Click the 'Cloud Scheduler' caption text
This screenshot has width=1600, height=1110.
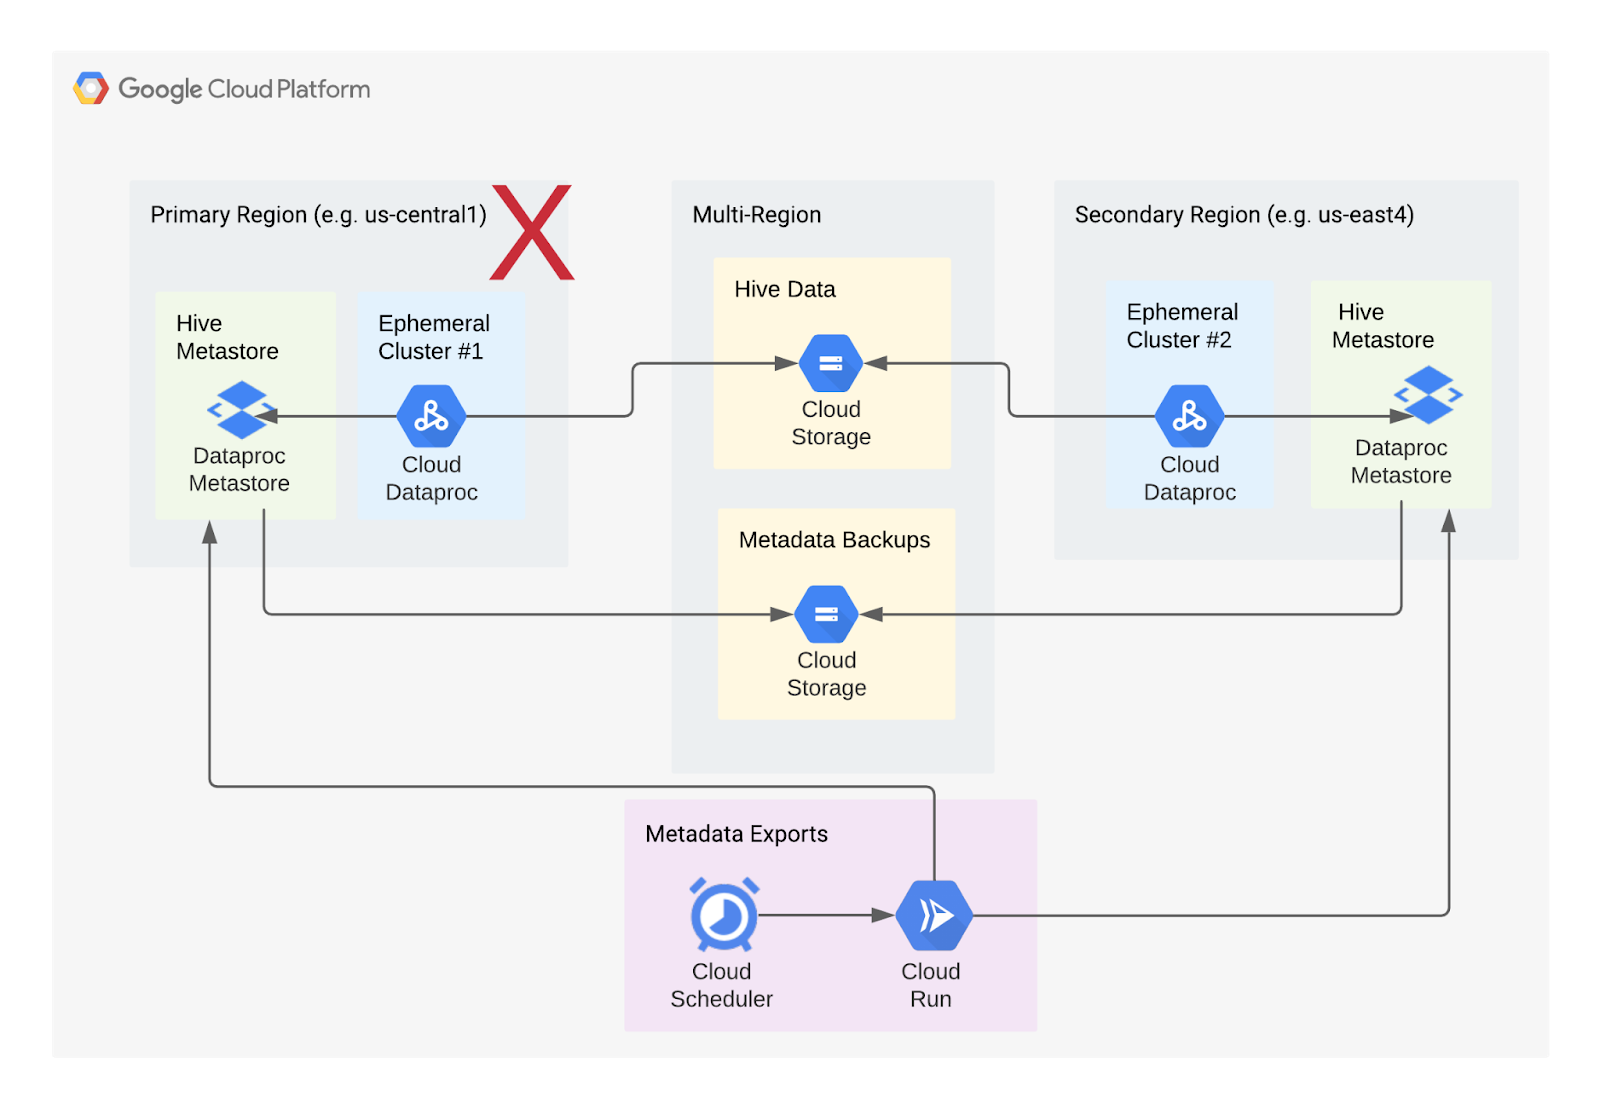click(721, 985)
